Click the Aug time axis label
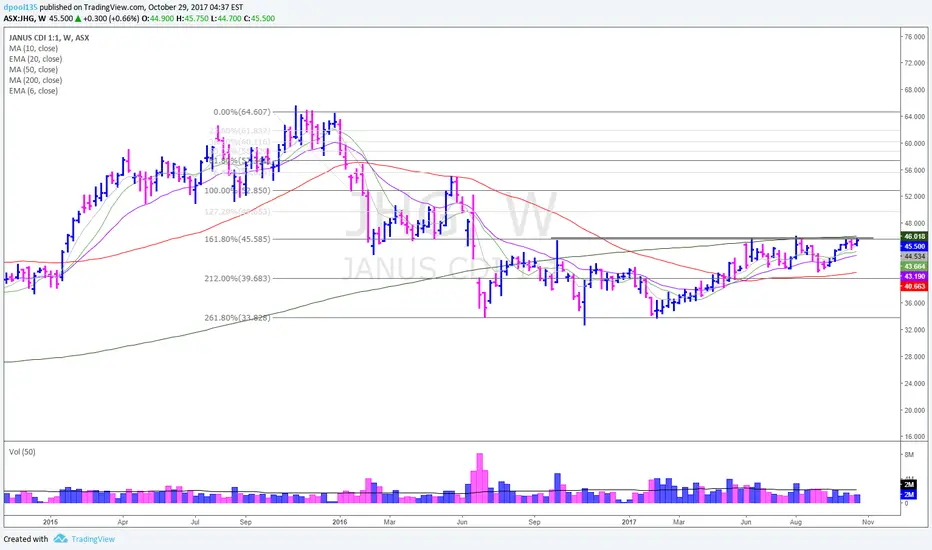The width and height of the screenshot is (932, 550). pos(796,523)
